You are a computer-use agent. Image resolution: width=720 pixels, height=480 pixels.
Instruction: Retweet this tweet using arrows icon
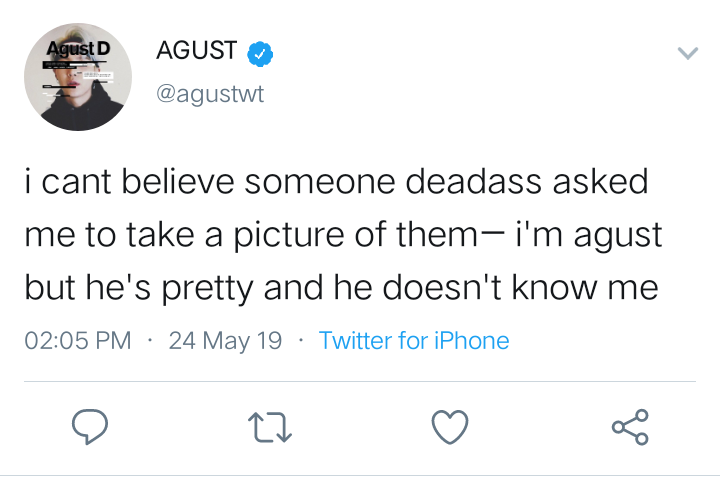click(x=270, y=427)
